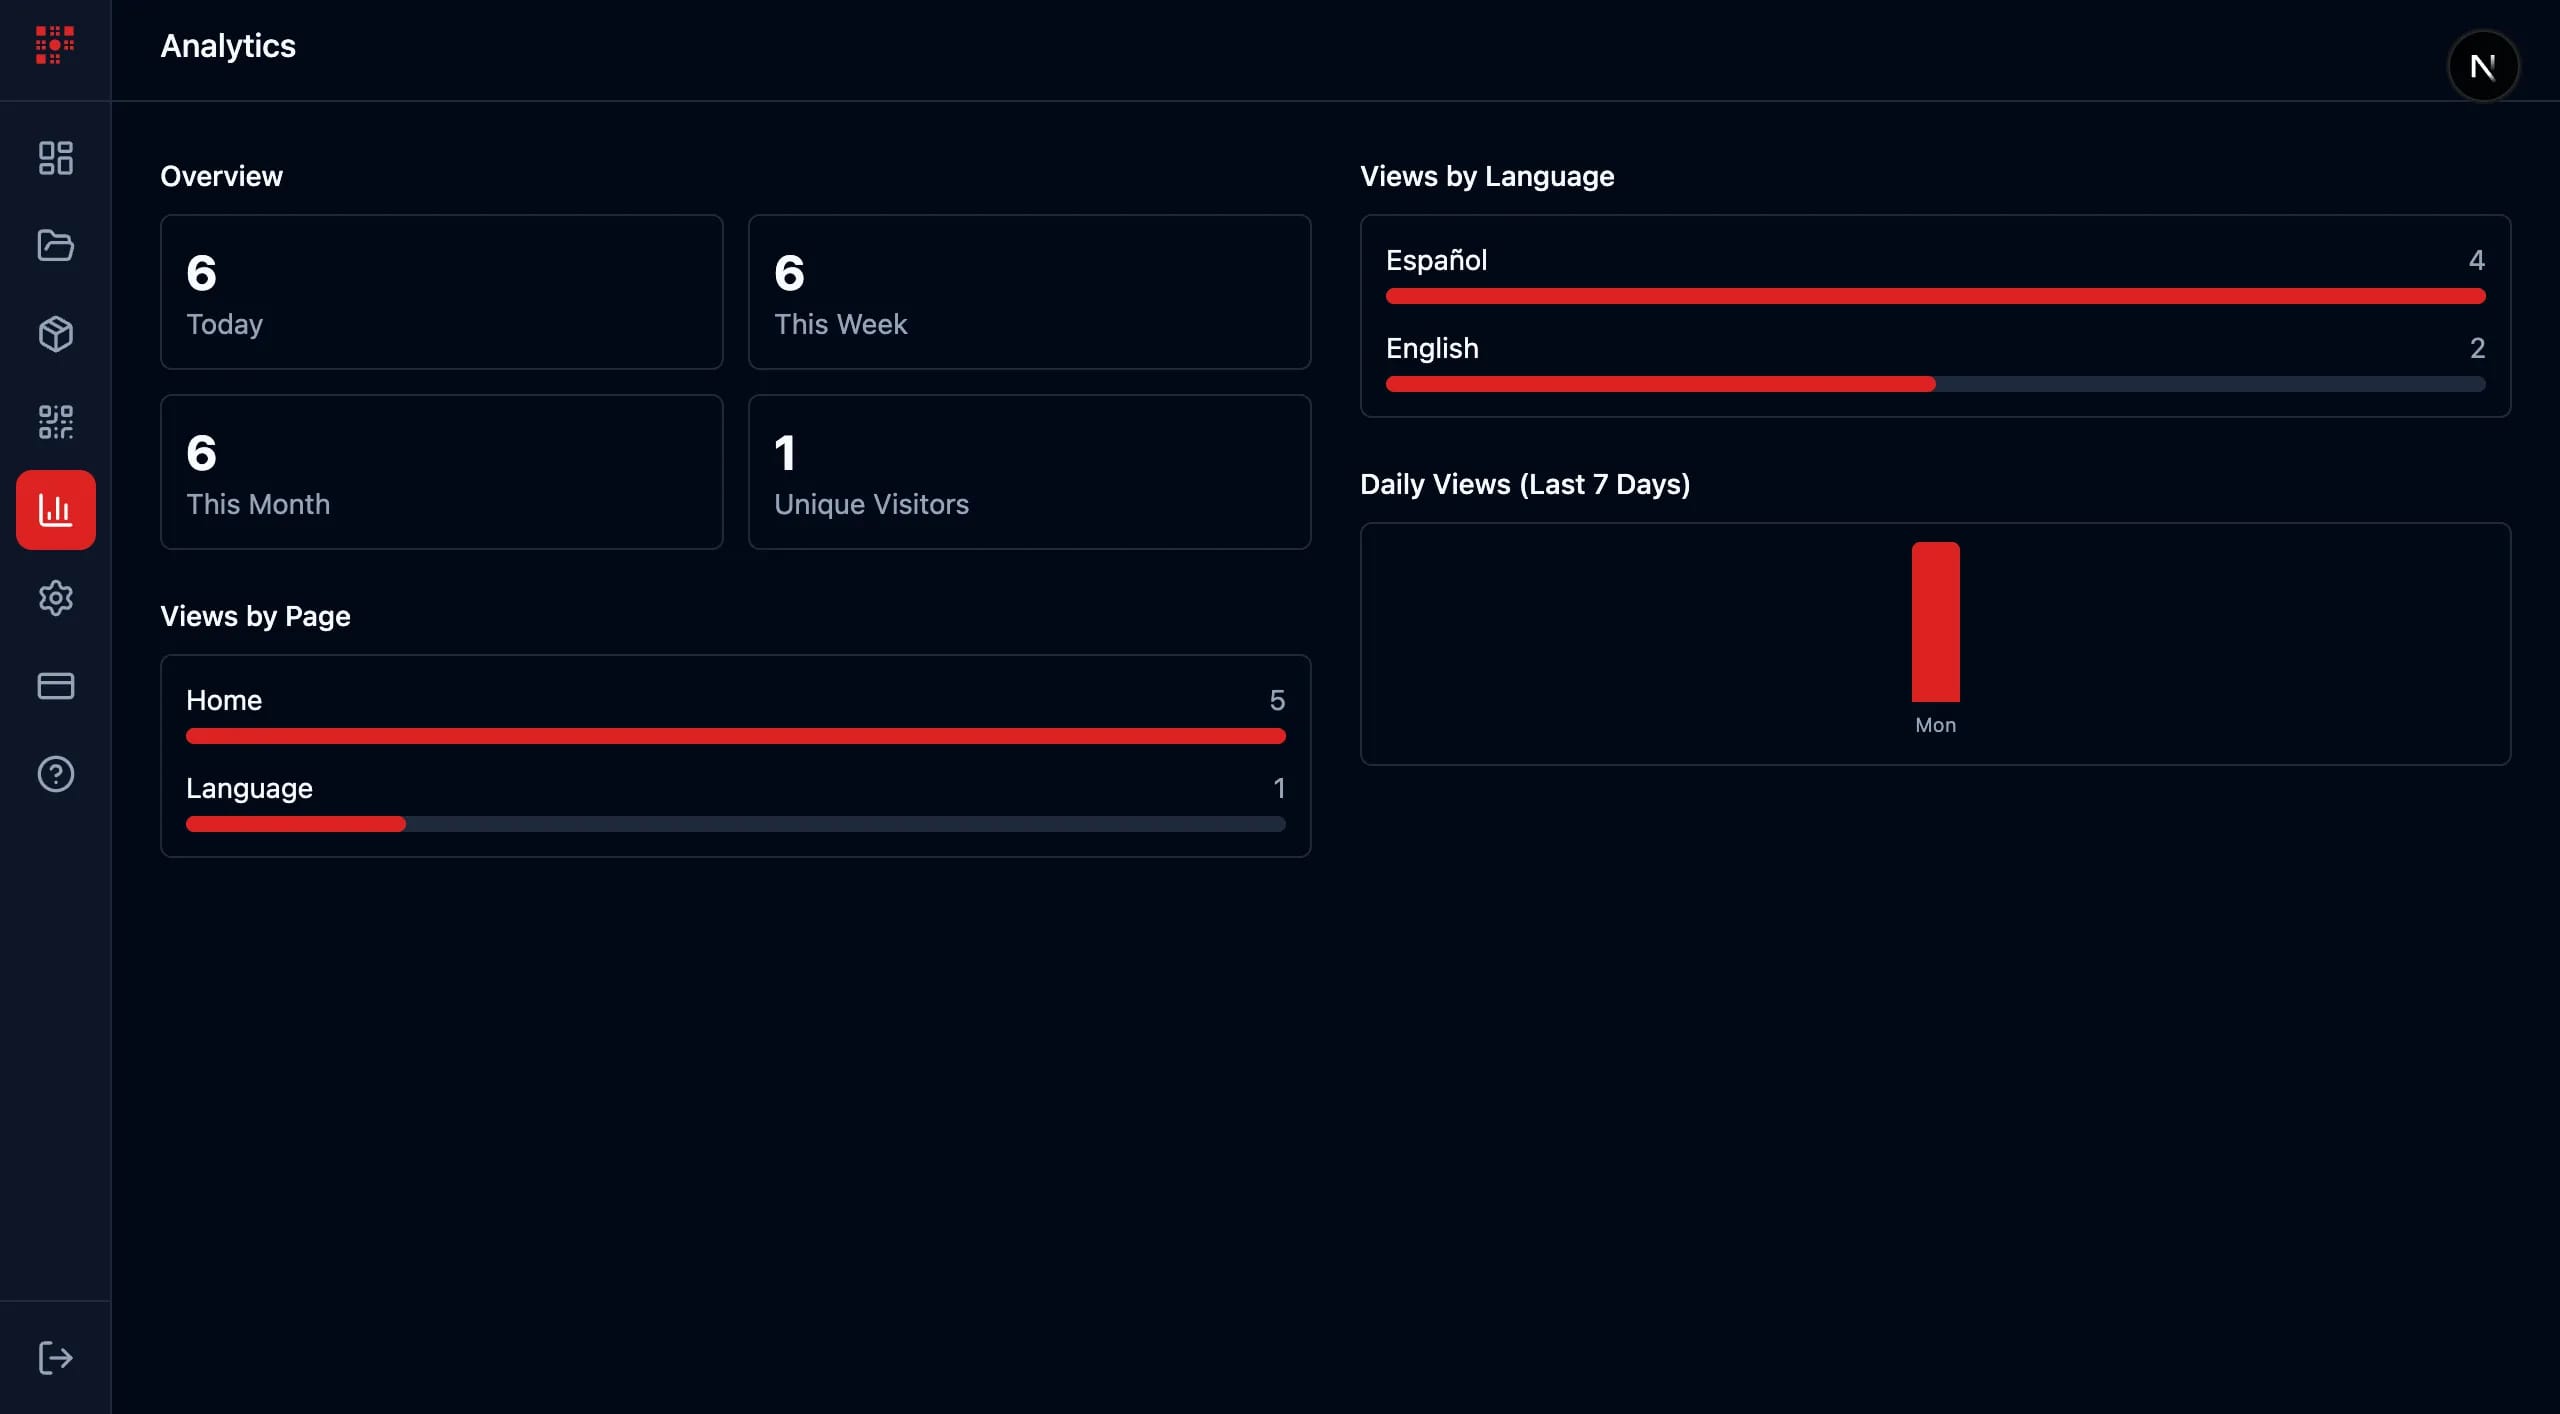Open Help via the question mark icon
The image size is (2560, 1414).
point(55,774)
